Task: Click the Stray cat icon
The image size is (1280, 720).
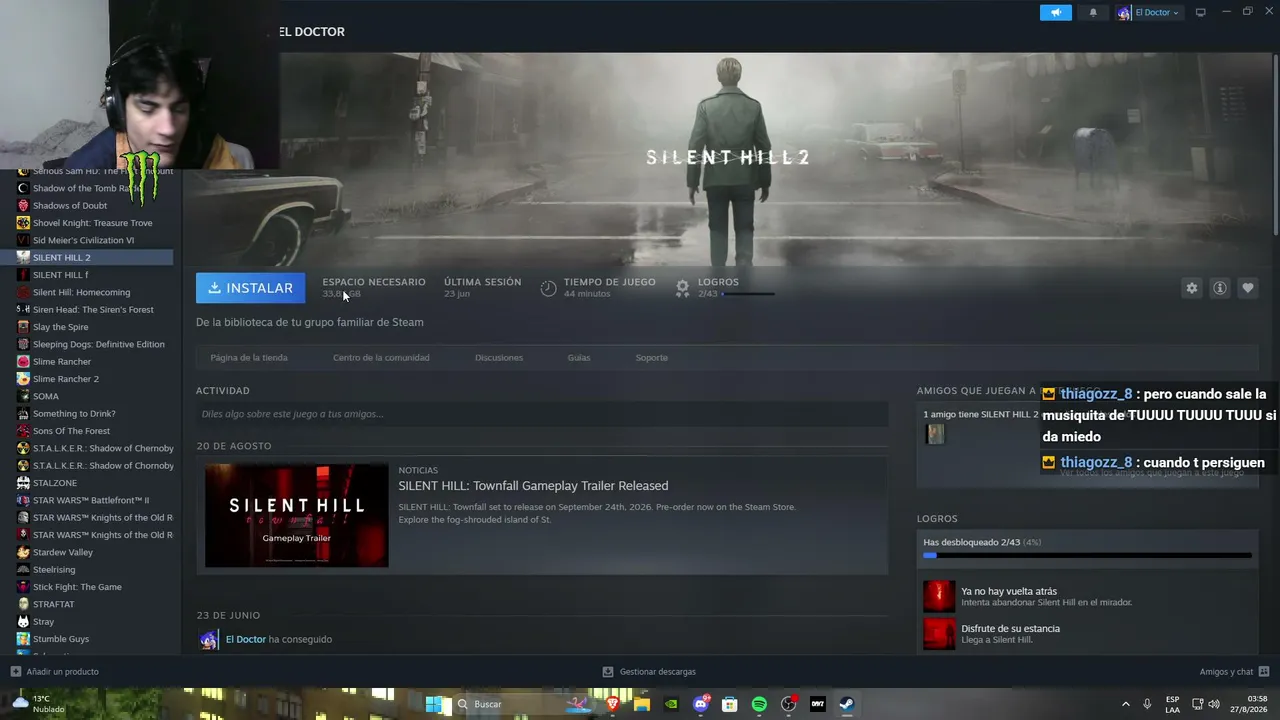Action: 23,622
